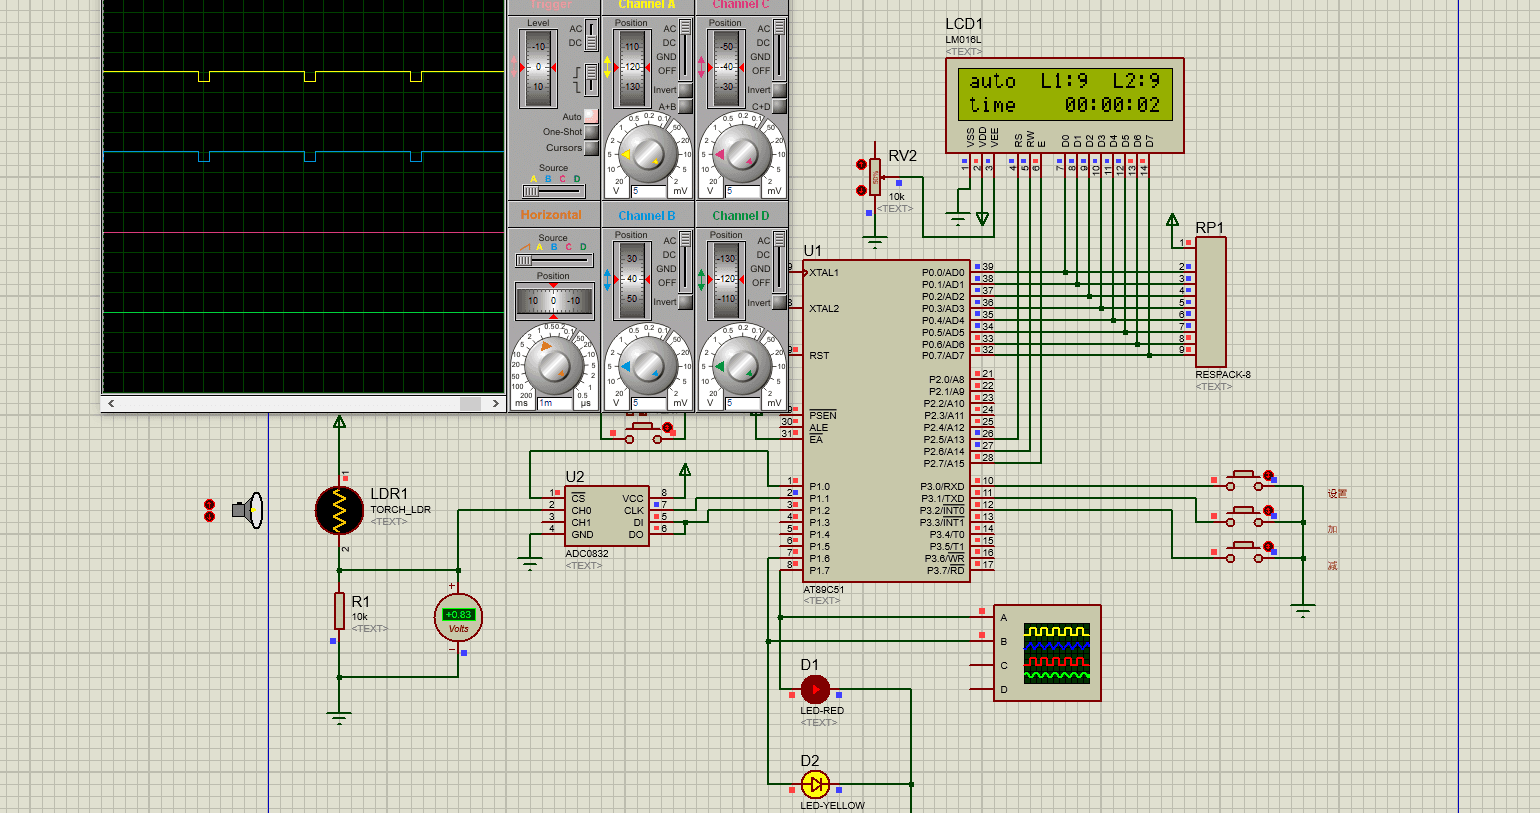Click the torch lamp icon beside LDR1
Viewport: 1540px width, 813px height.
coord(248,510)
